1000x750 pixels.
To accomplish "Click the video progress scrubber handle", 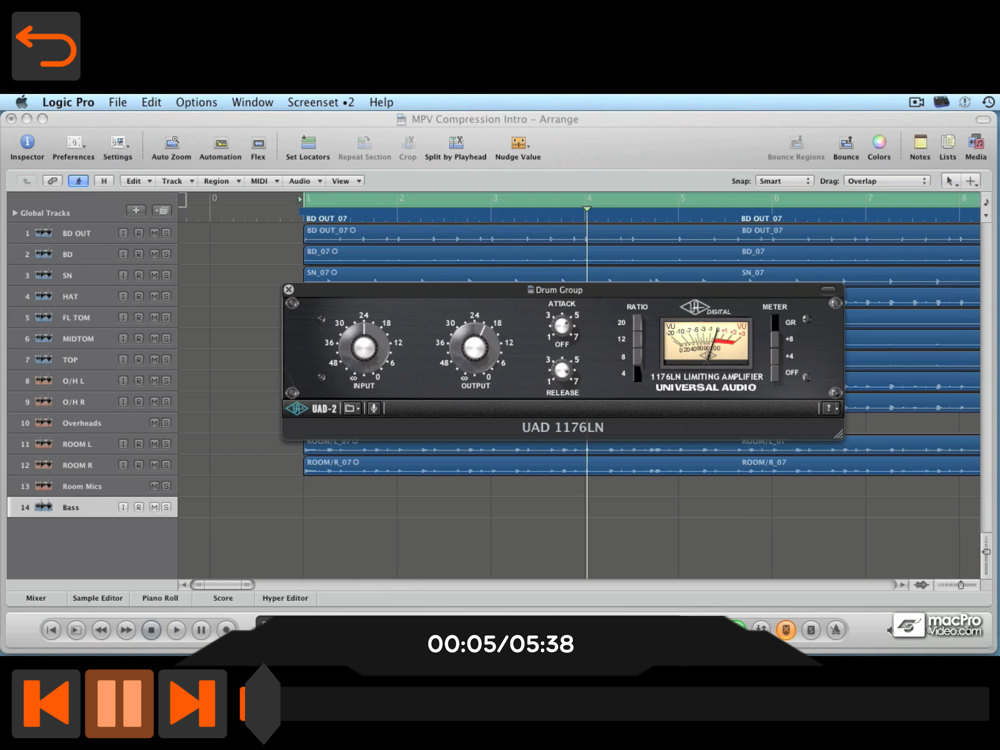I will click(263, 704).
